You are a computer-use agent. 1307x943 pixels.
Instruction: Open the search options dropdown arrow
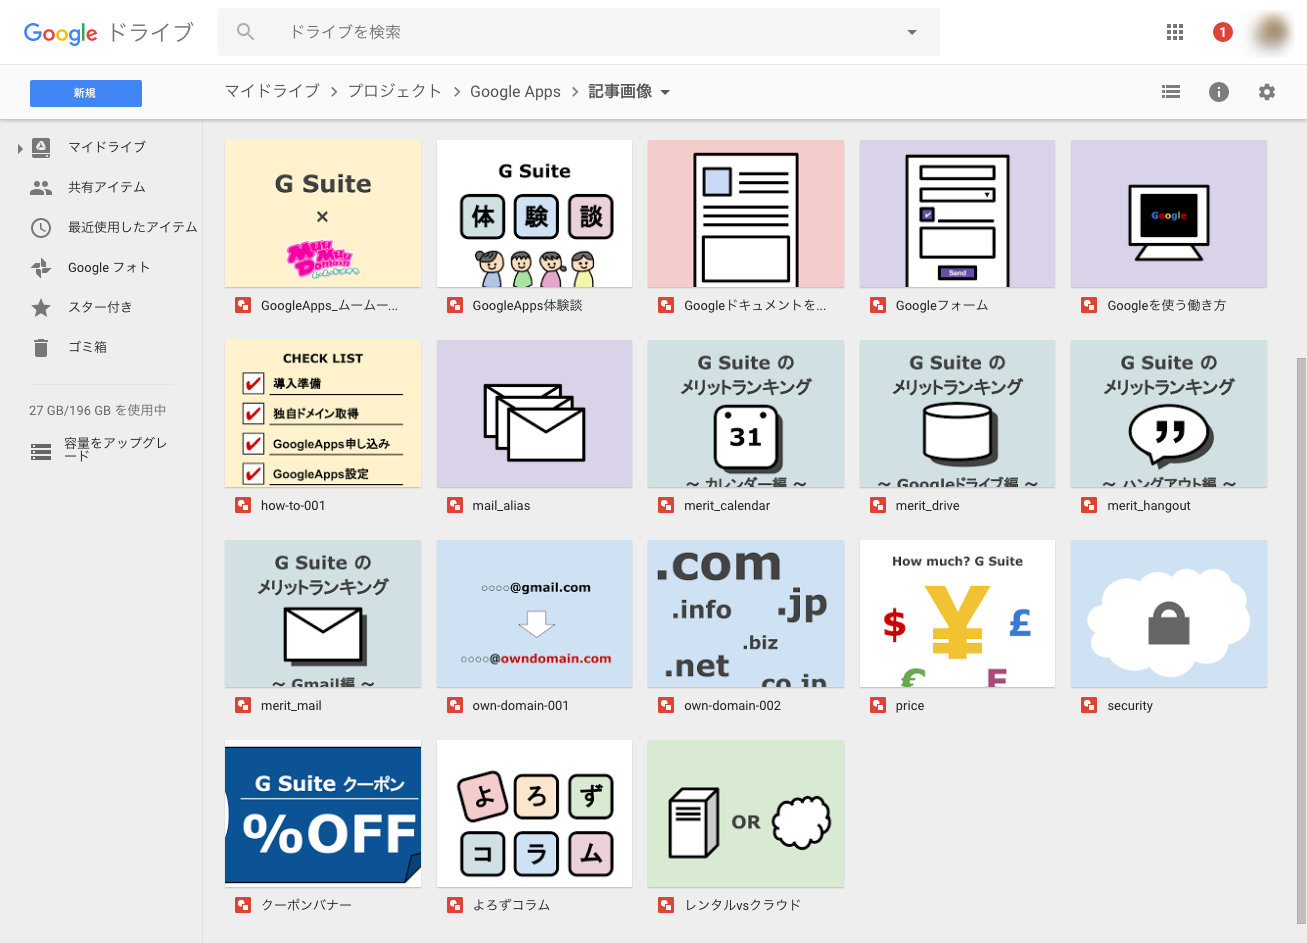click(x=912, y=32)
